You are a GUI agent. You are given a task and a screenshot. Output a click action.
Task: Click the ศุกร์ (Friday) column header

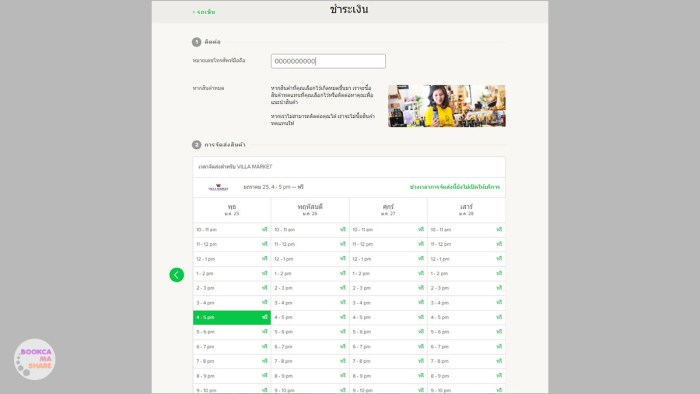(388, 210)
